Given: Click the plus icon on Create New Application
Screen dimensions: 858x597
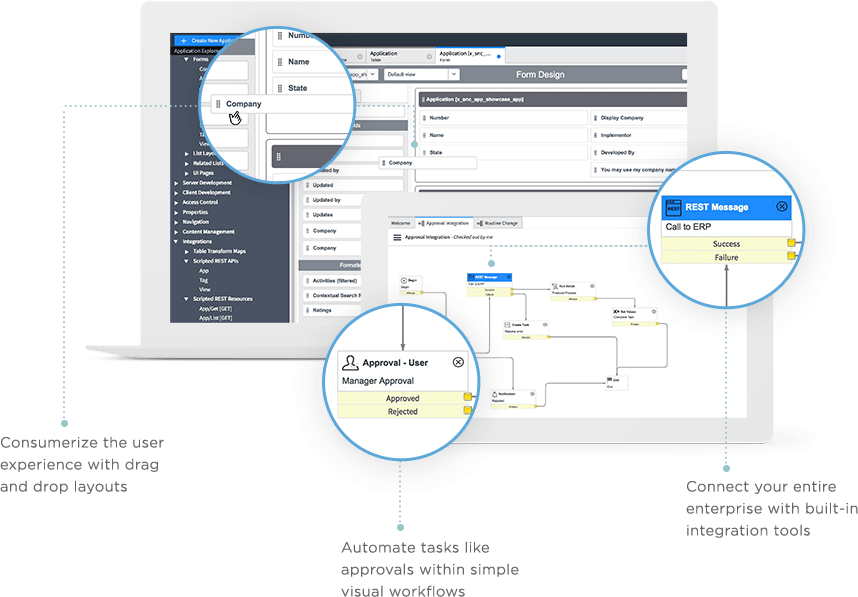Looking at the screenshot, I should tap(184, 40).
